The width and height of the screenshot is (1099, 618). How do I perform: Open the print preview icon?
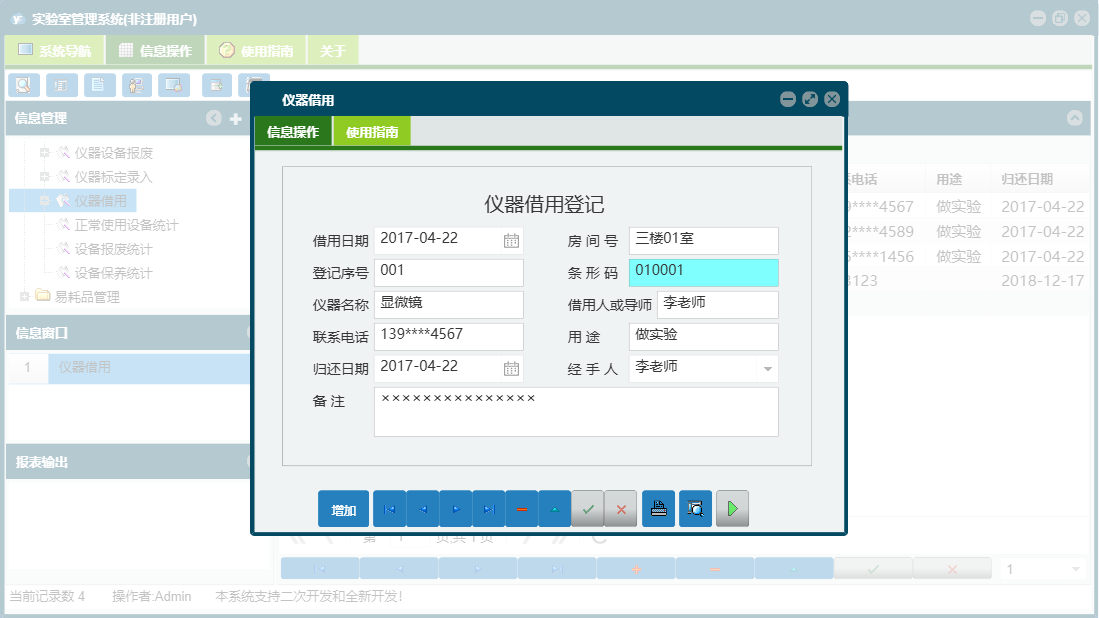pyautogui.click(x=695, y=508)
